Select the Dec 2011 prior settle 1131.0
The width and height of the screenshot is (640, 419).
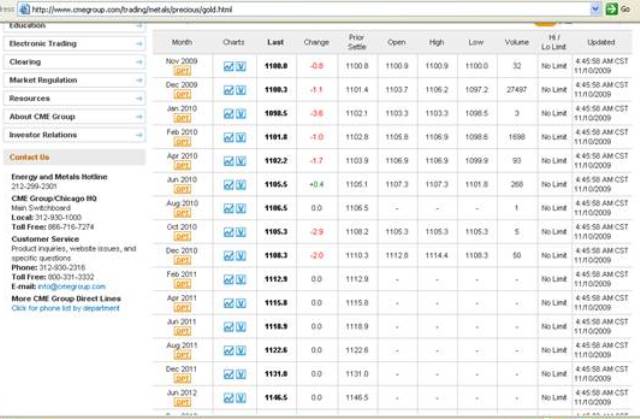coord(357,374)
